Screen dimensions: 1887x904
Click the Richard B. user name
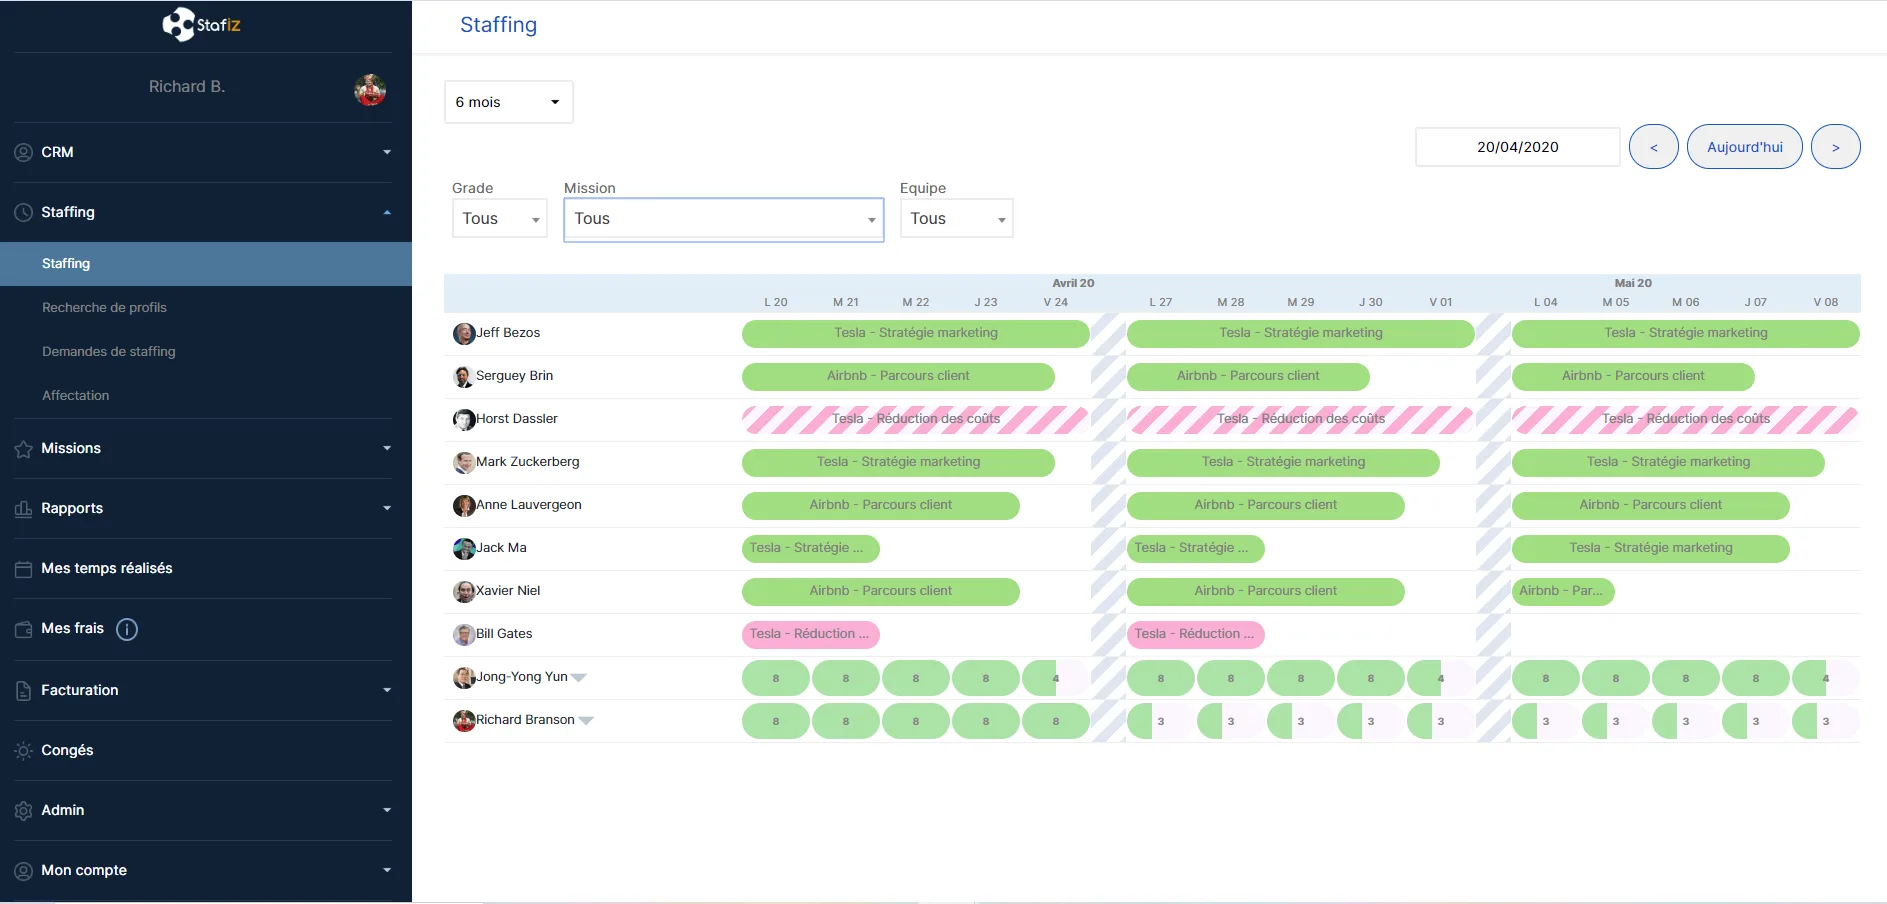coord(187,87)
